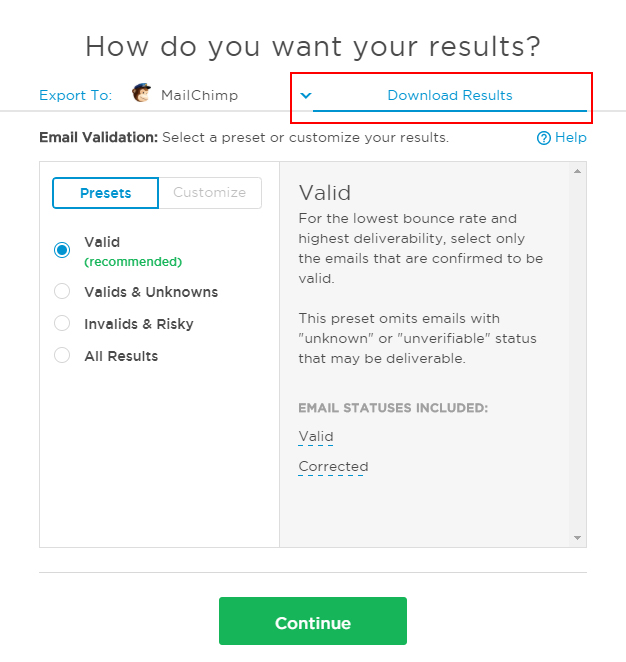Choose MailChimp as export destination

coord(199,96)
